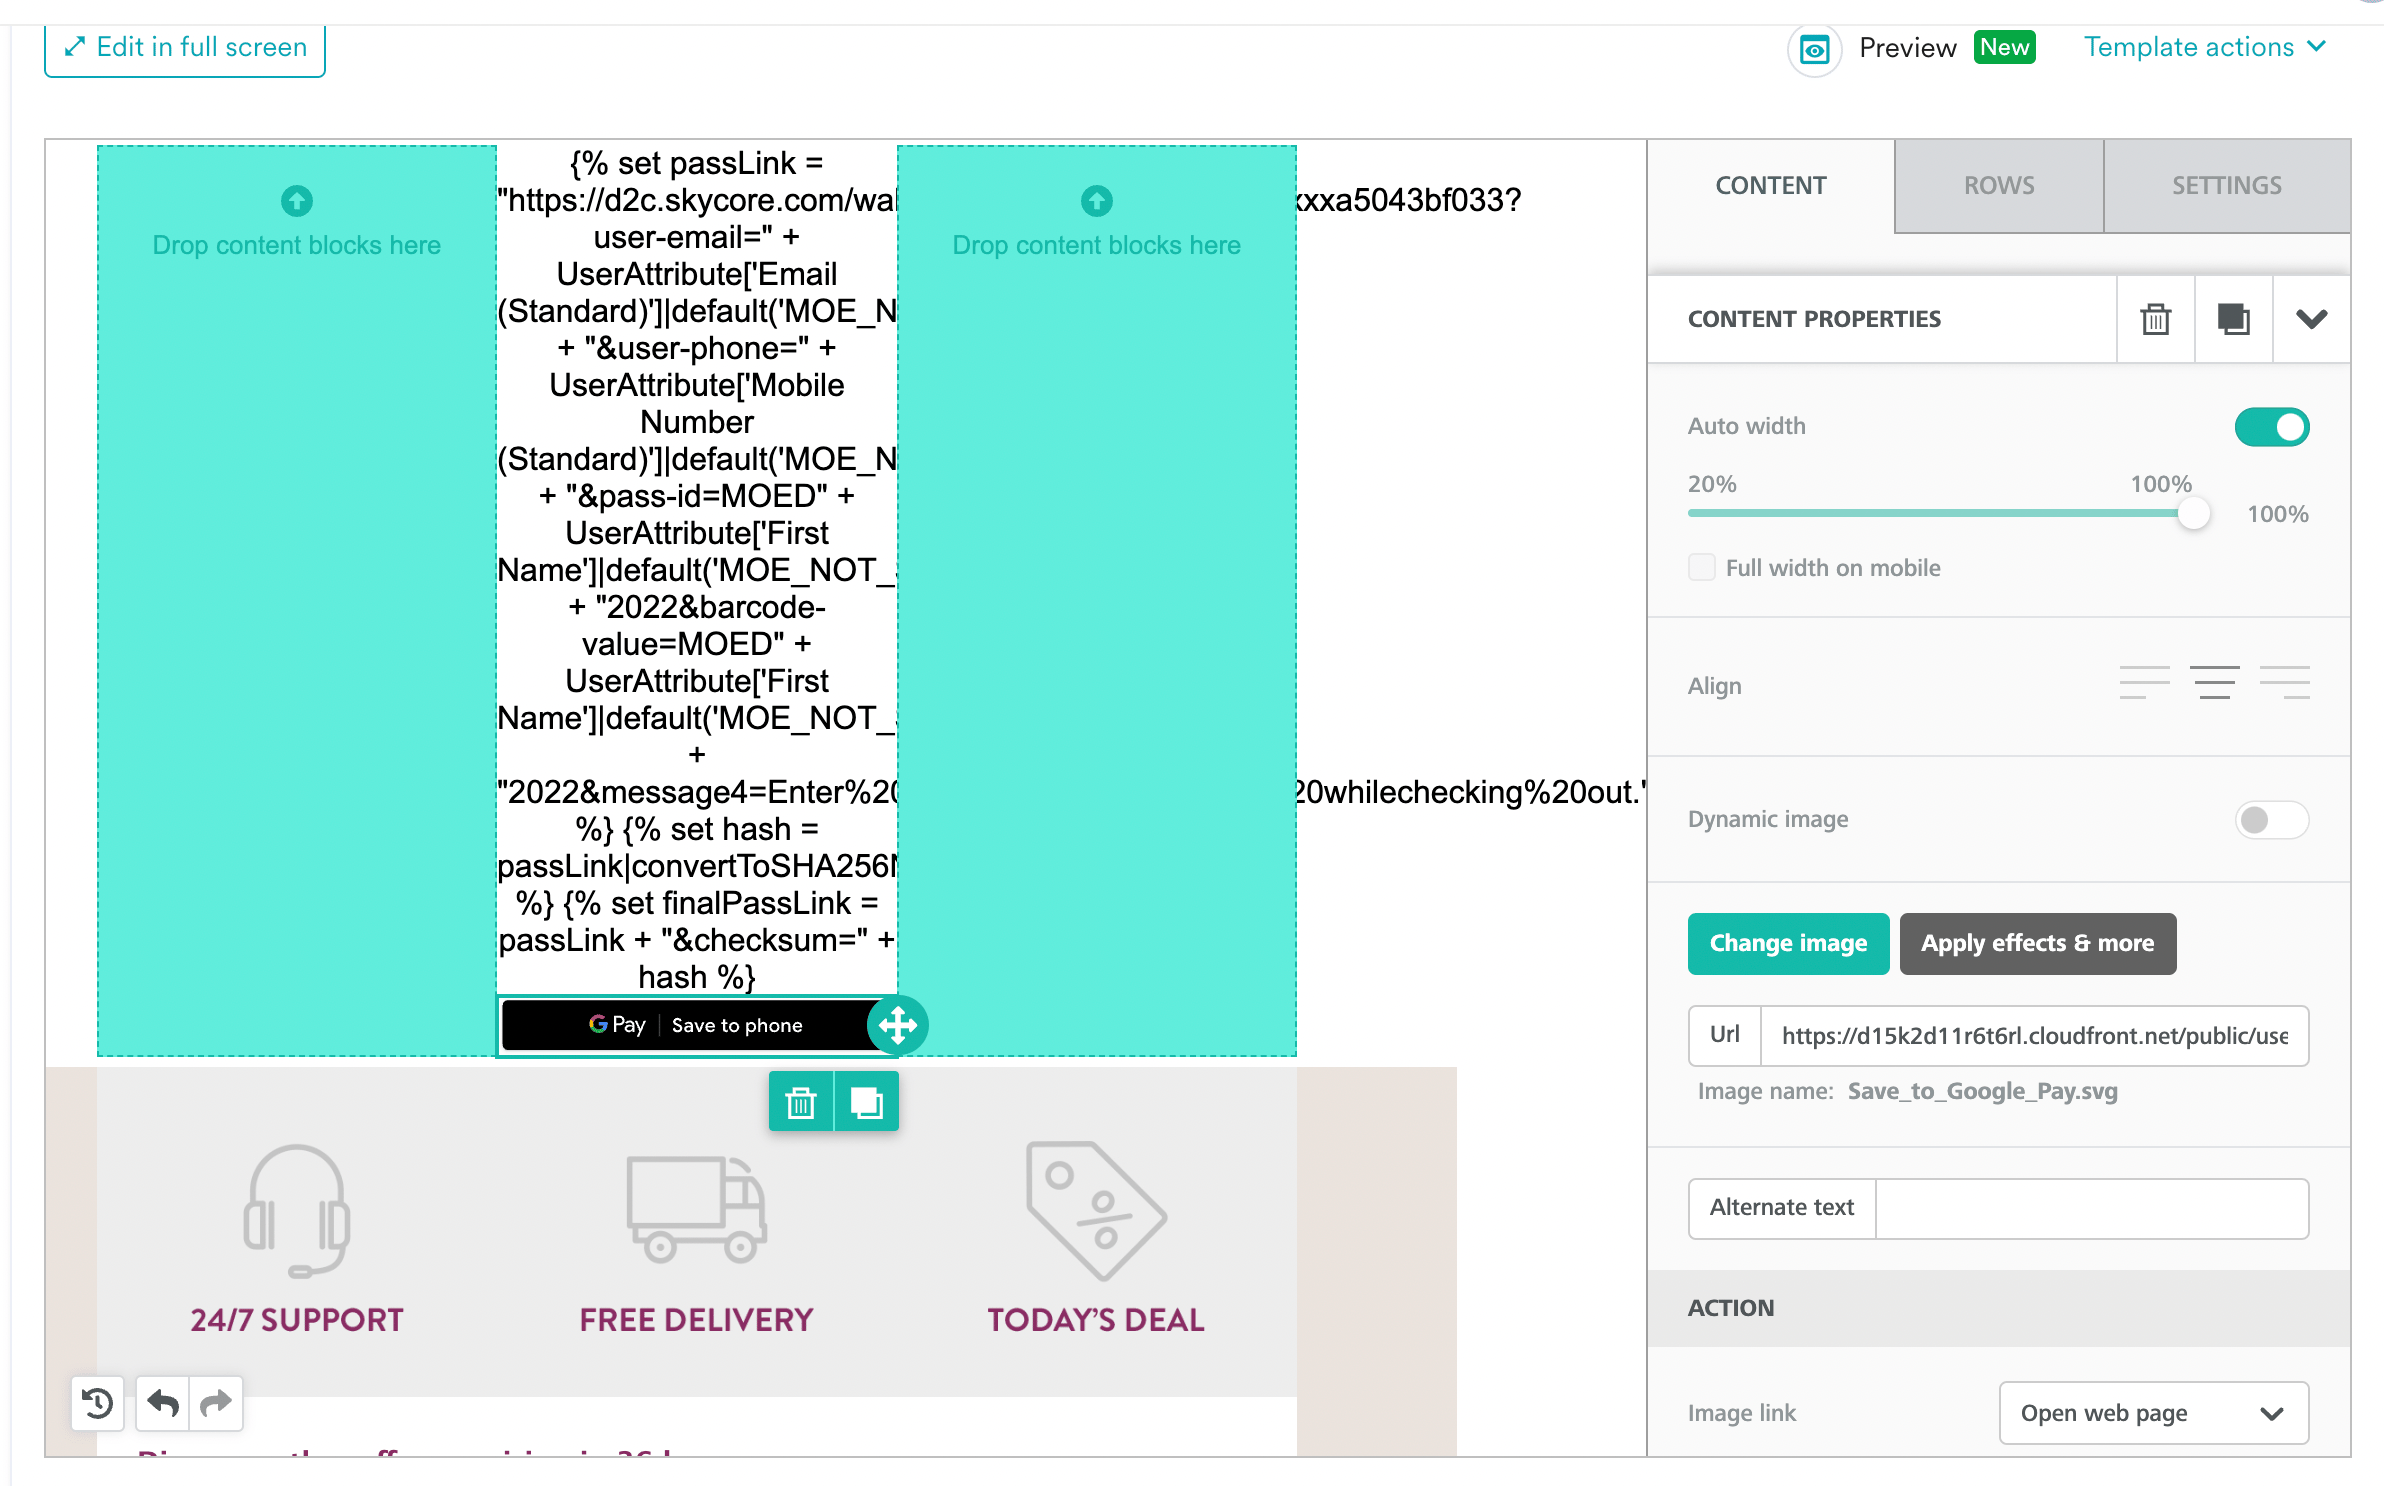Viewport: 2384px width, 1486px height.
Task: Enable the Dynamic image toggle
Action: tap(2272, 820)
